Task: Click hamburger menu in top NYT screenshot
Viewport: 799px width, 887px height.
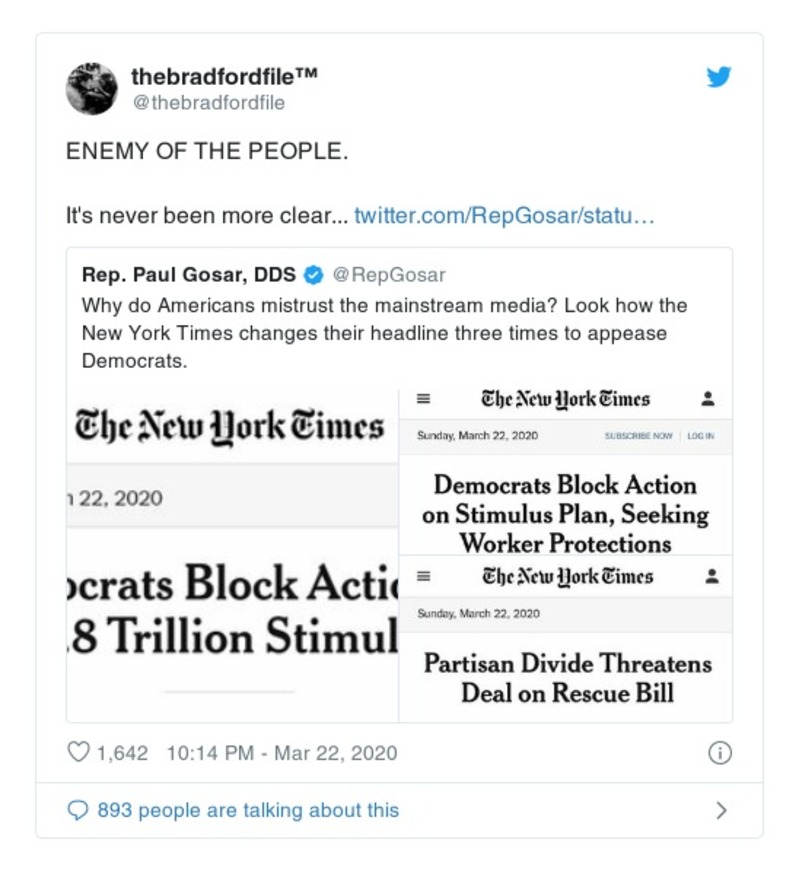Action: (423, 399)
